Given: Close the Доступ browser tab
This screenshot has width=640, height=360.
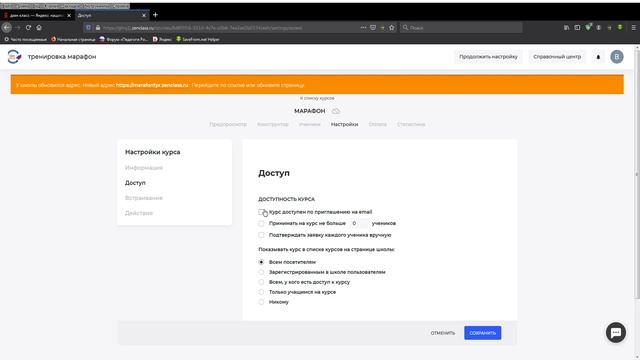Looking at the screenshot, I should (144, 16).
